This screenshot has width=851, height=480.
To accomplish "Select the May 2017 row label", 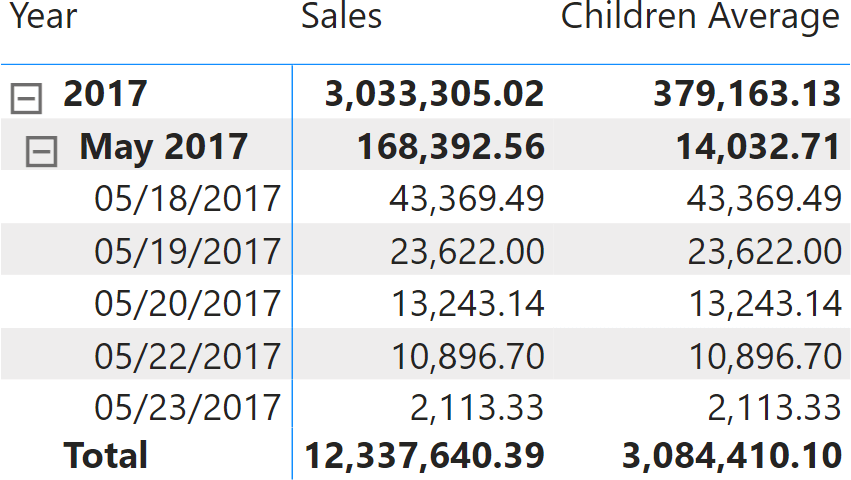I will (163, 147).
